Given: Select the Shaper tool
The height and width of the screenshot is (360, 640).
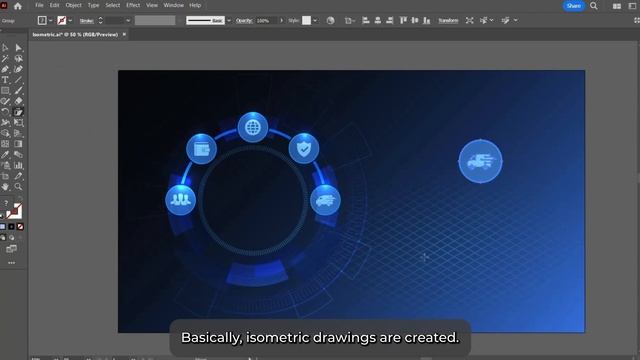Looking at the screenshot, I should click(5, 101).
